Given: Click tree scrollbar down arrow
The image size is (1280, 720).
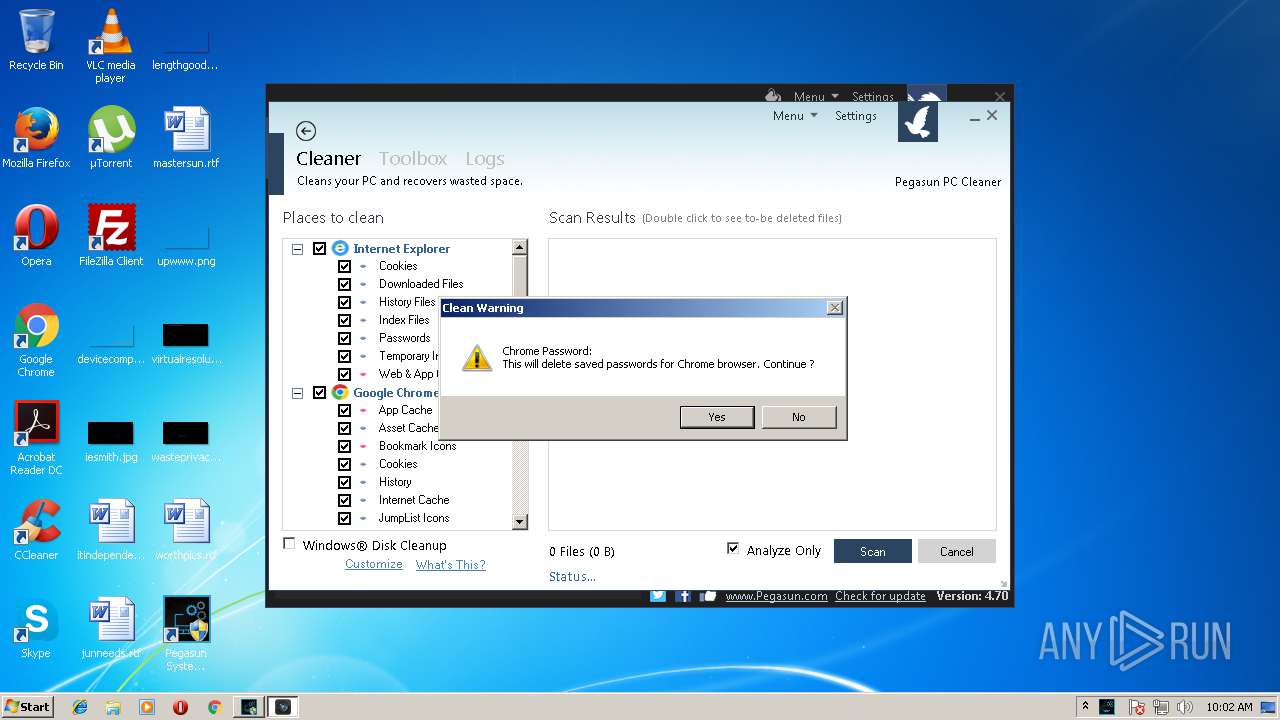Looking at the screenshot, I should [x=519, y=521].
